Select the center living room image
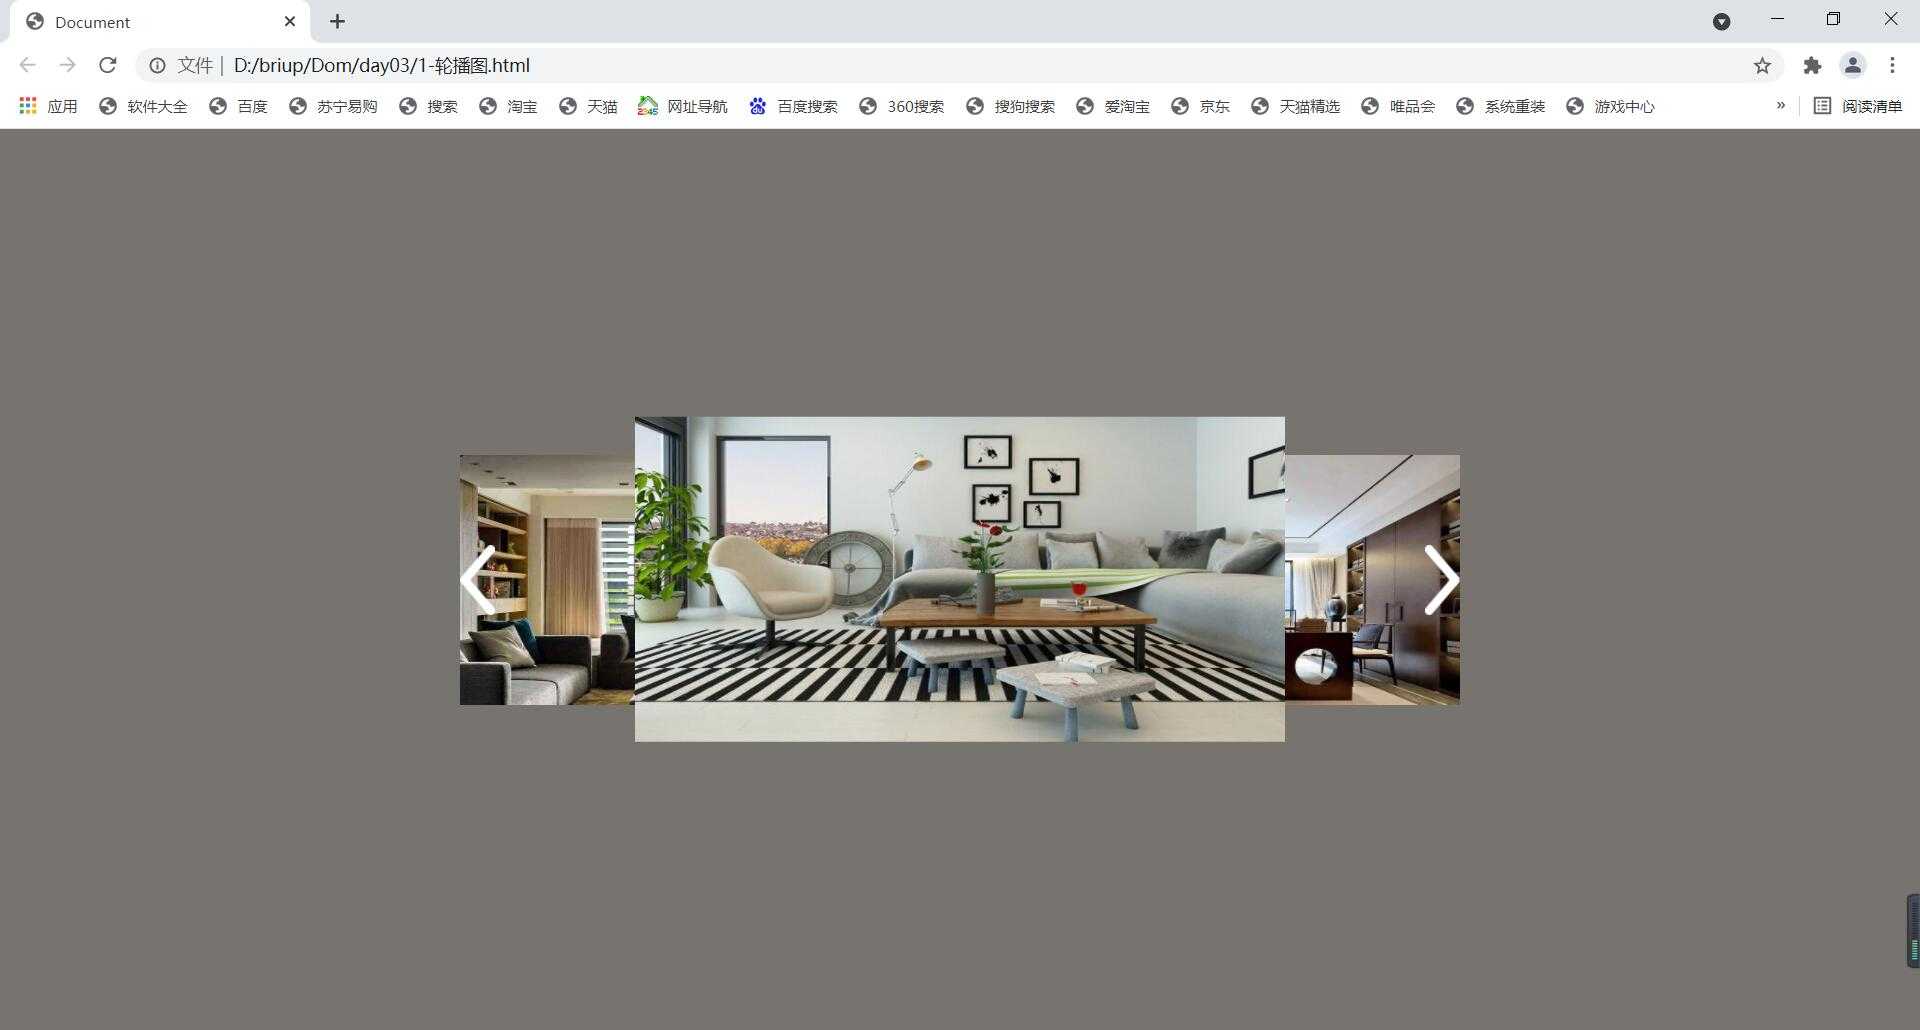This screenshot has width=1920, height=1030. pos(960,579)
